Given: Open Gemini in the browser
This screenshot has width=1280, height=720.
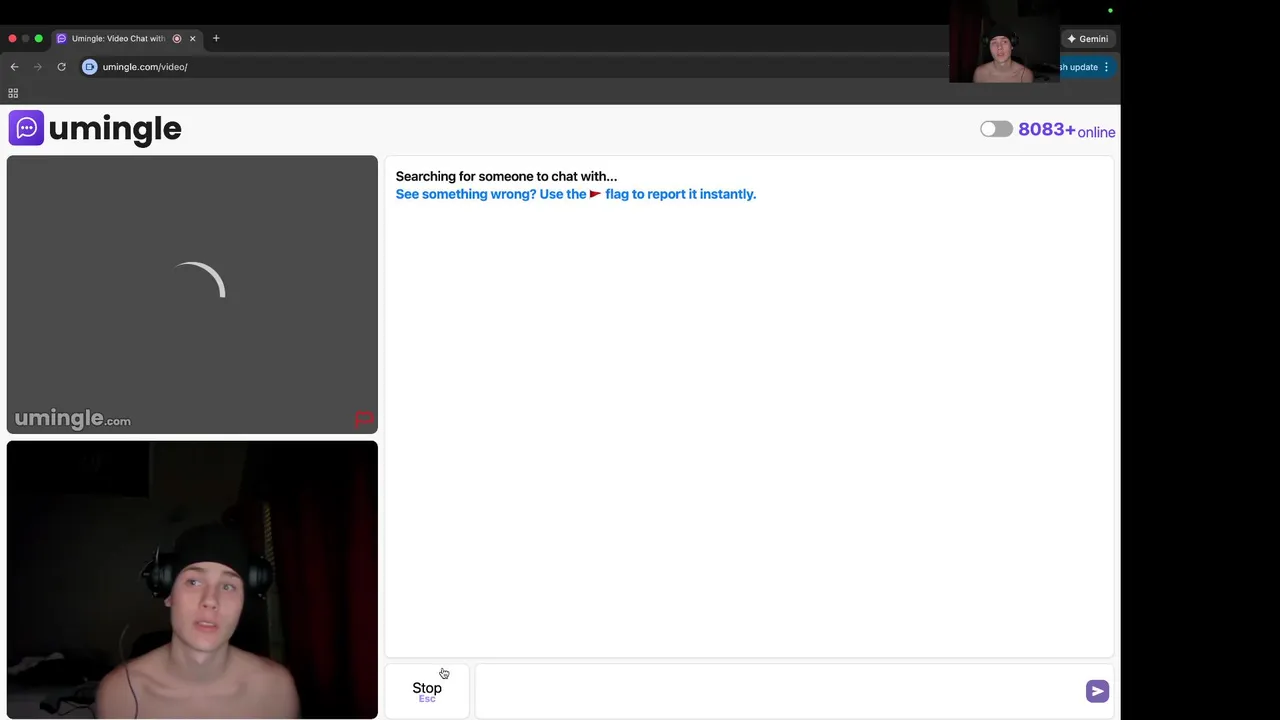Looking at the screenshot, I should point(1087,39).
